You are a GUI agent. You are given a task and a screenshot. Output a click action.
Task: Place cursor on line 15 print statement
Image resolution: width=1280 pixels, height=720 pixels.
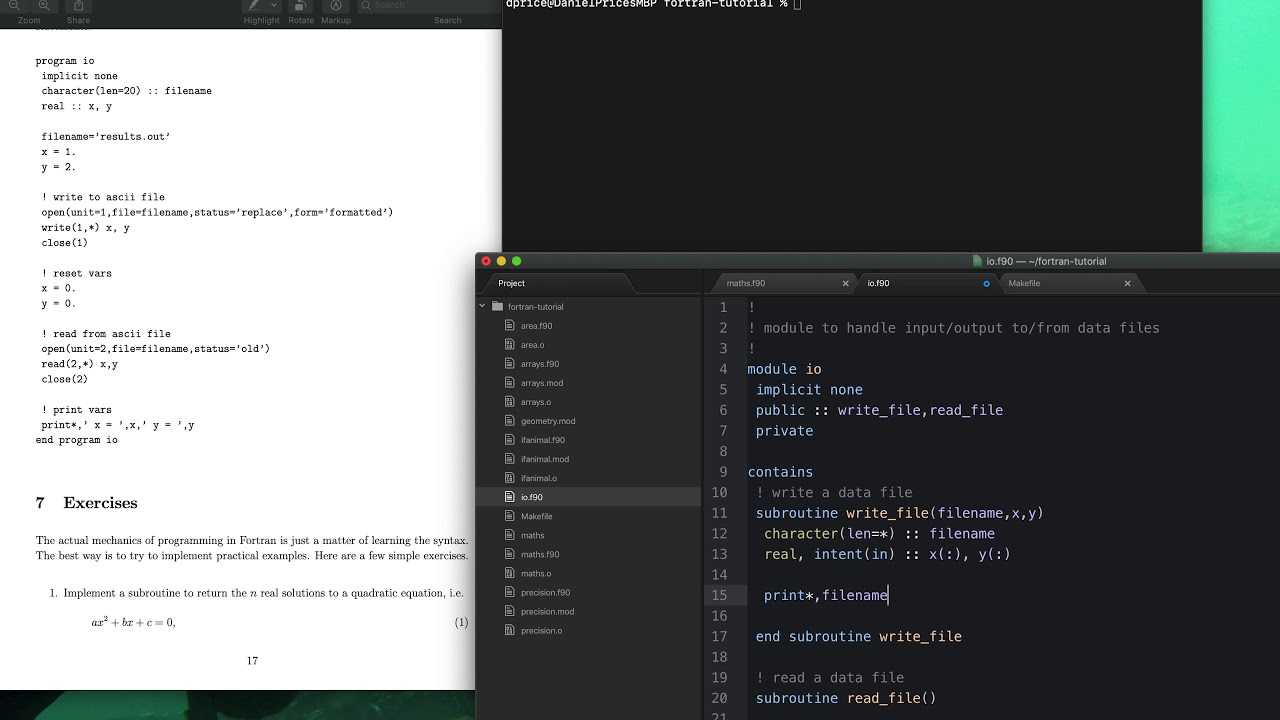pyautogui.click(x=826, y=595)
